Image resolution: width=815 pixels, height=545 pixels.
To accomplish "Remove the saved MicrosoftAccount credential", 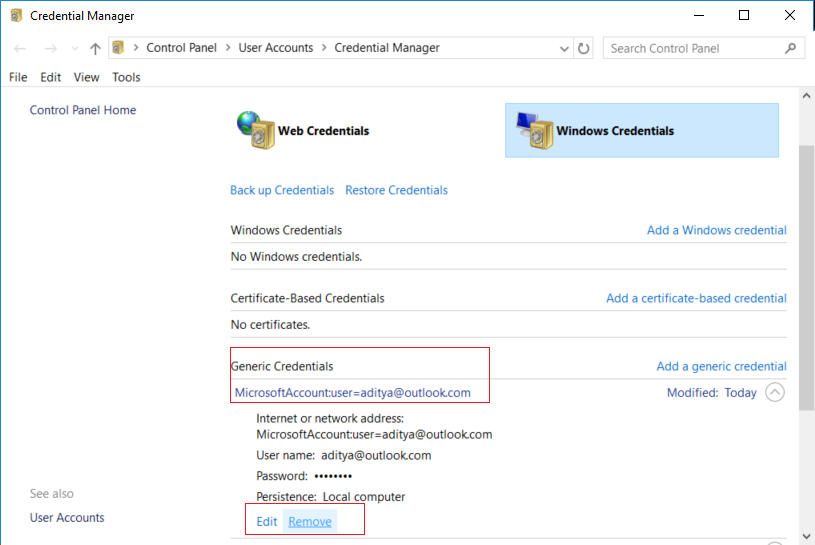I will [310, 521].
